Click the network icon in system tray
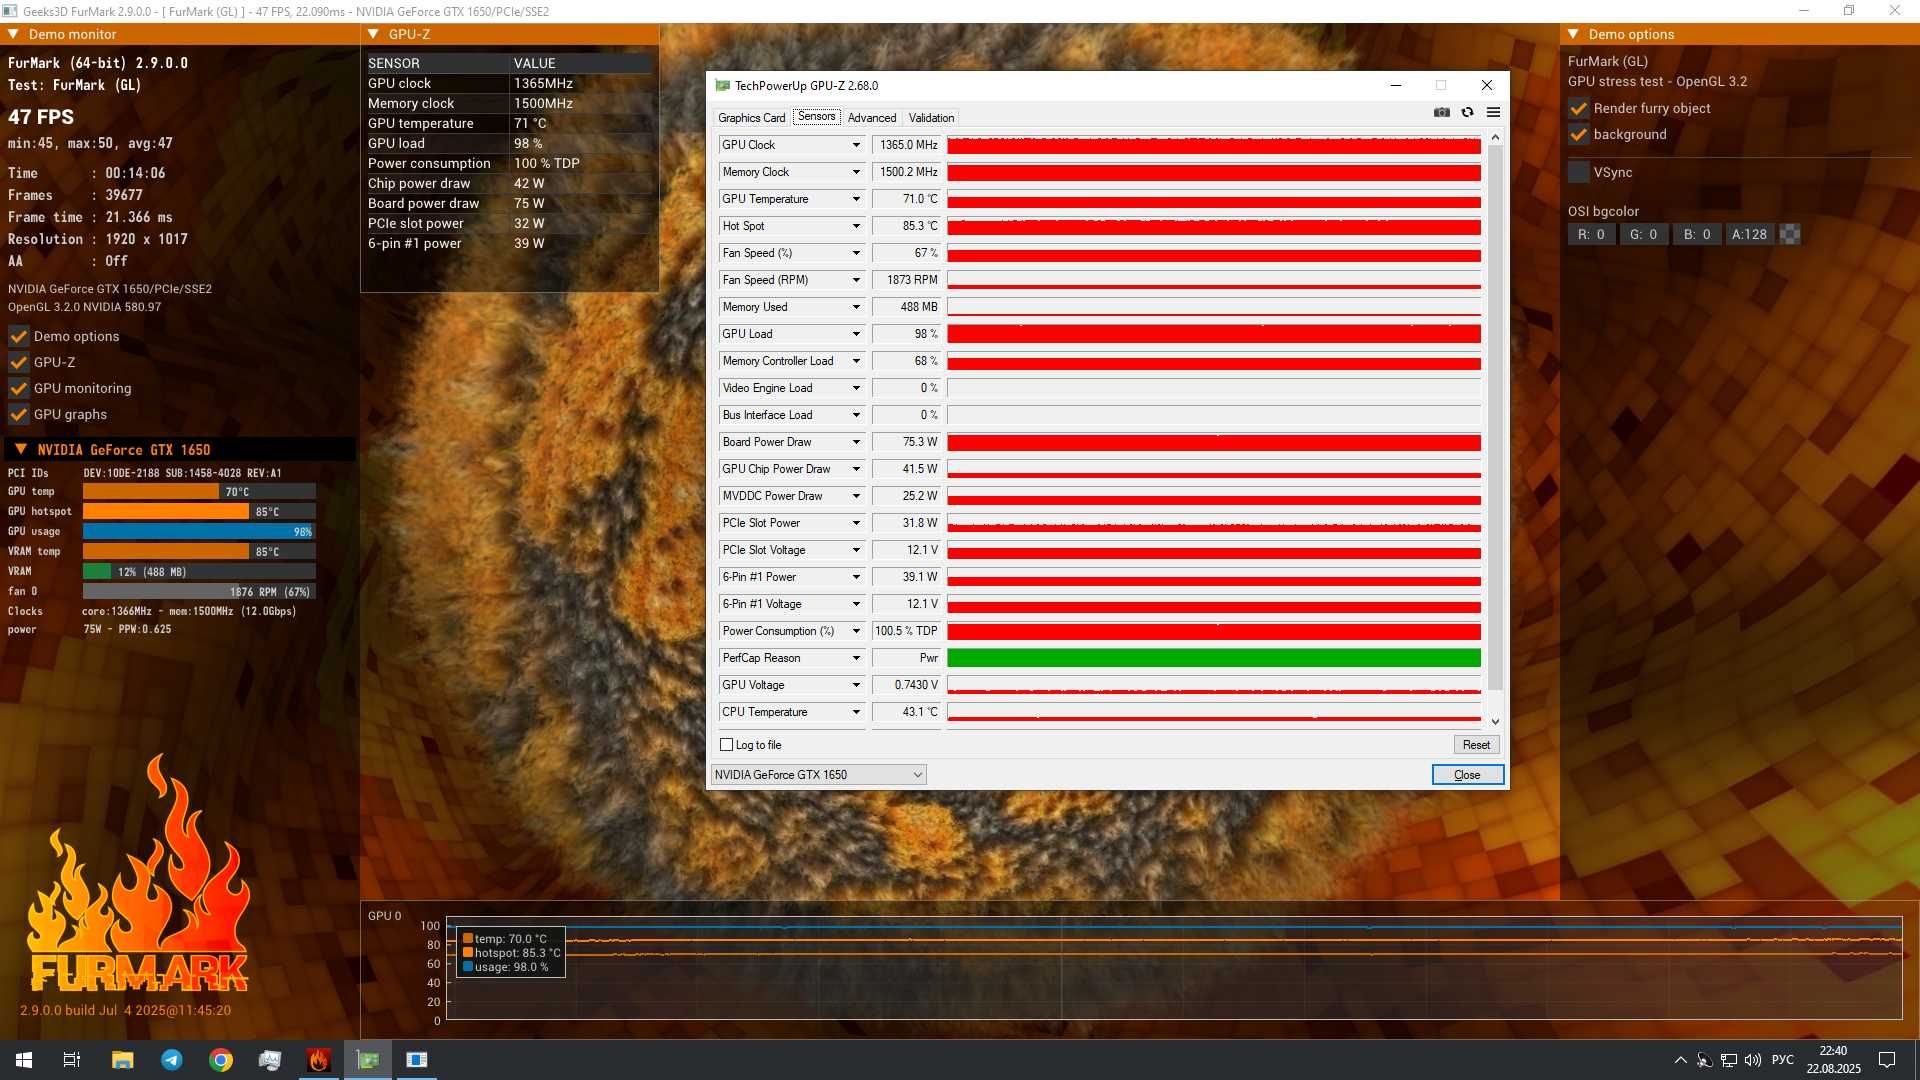 point(1729,1060)
